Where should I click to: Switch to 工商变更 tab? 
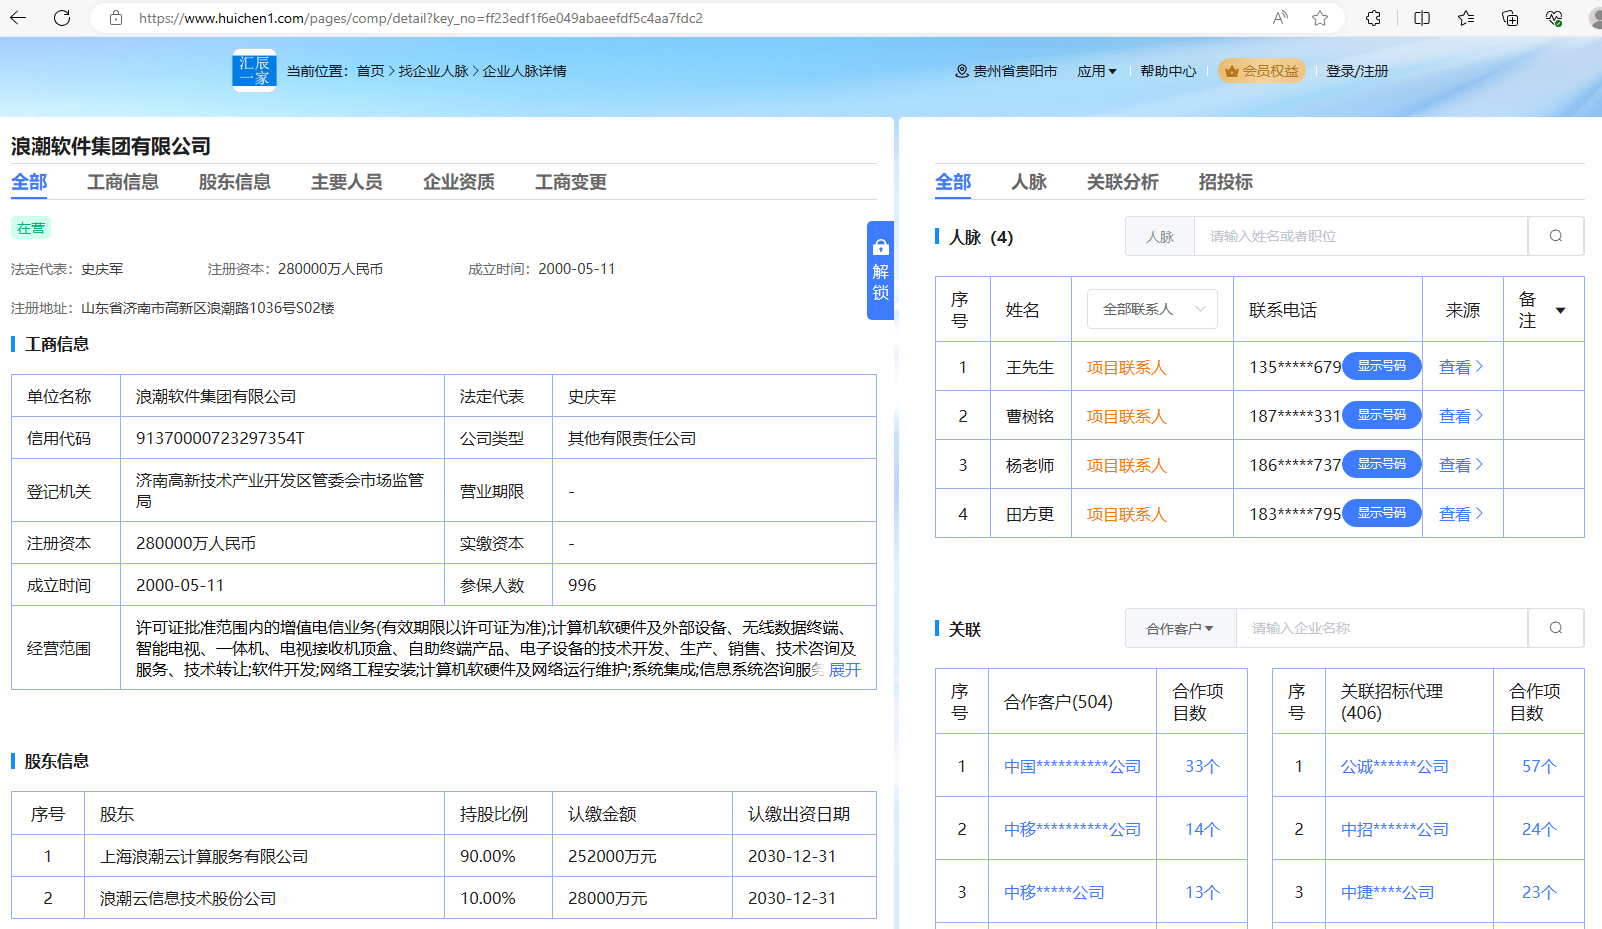pyautogui.click(x=571, y=182)
